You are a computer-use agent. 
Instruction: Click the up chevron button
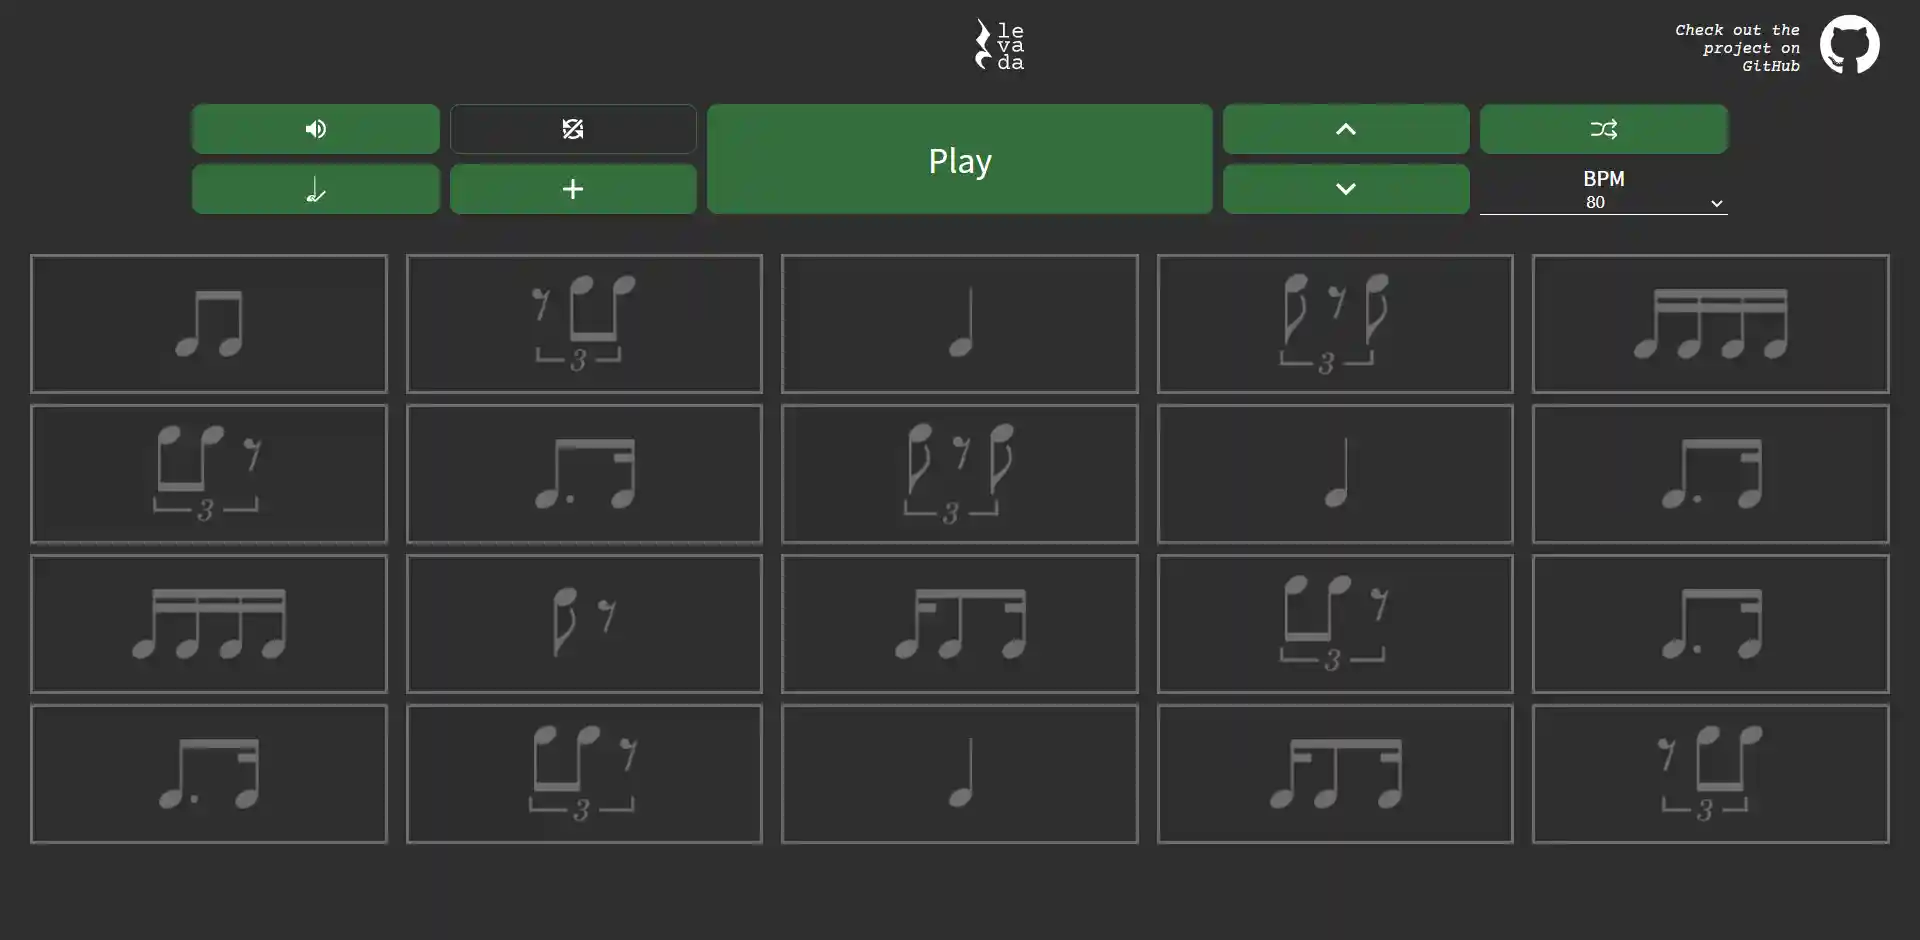point(1345,129)
